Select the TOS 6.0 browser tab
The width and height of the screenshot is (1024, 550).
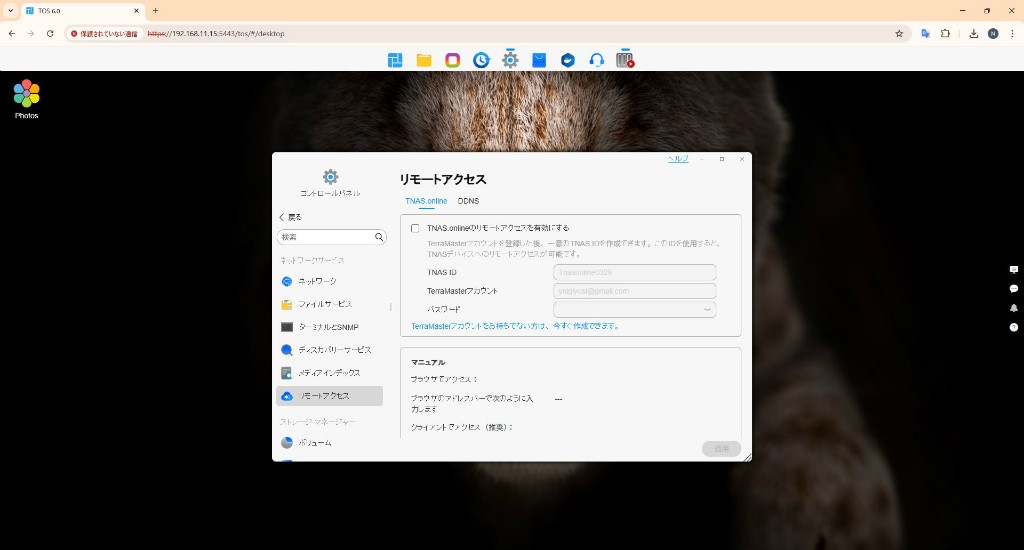(x=83, y=10)
